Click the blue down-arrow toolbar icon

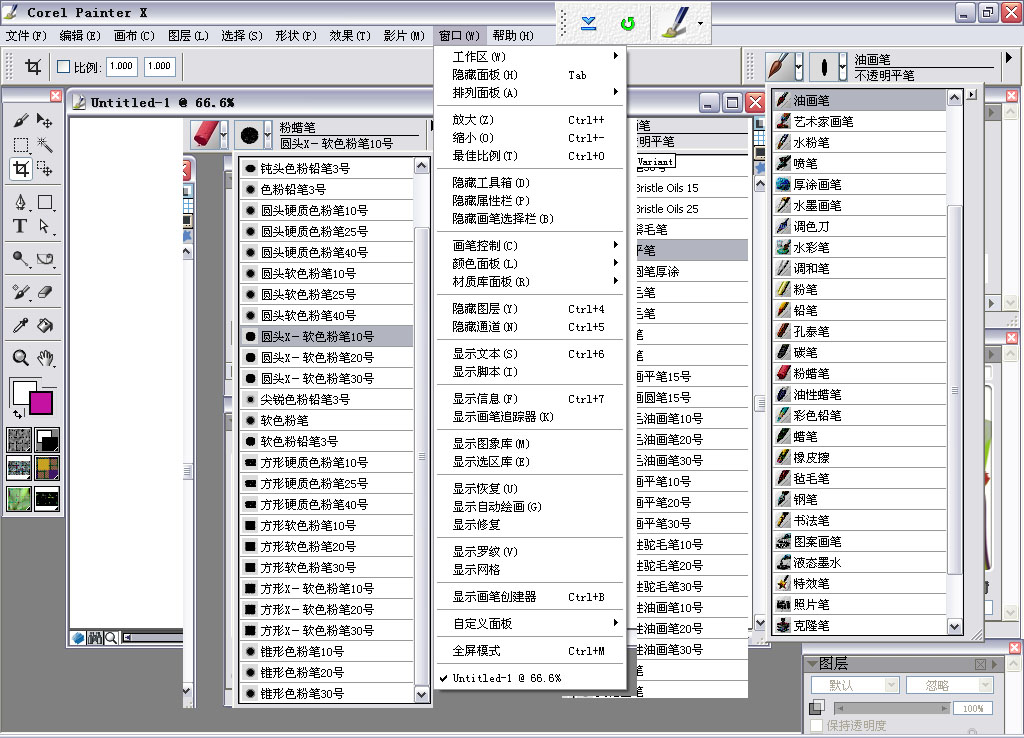tap(588, 24)
